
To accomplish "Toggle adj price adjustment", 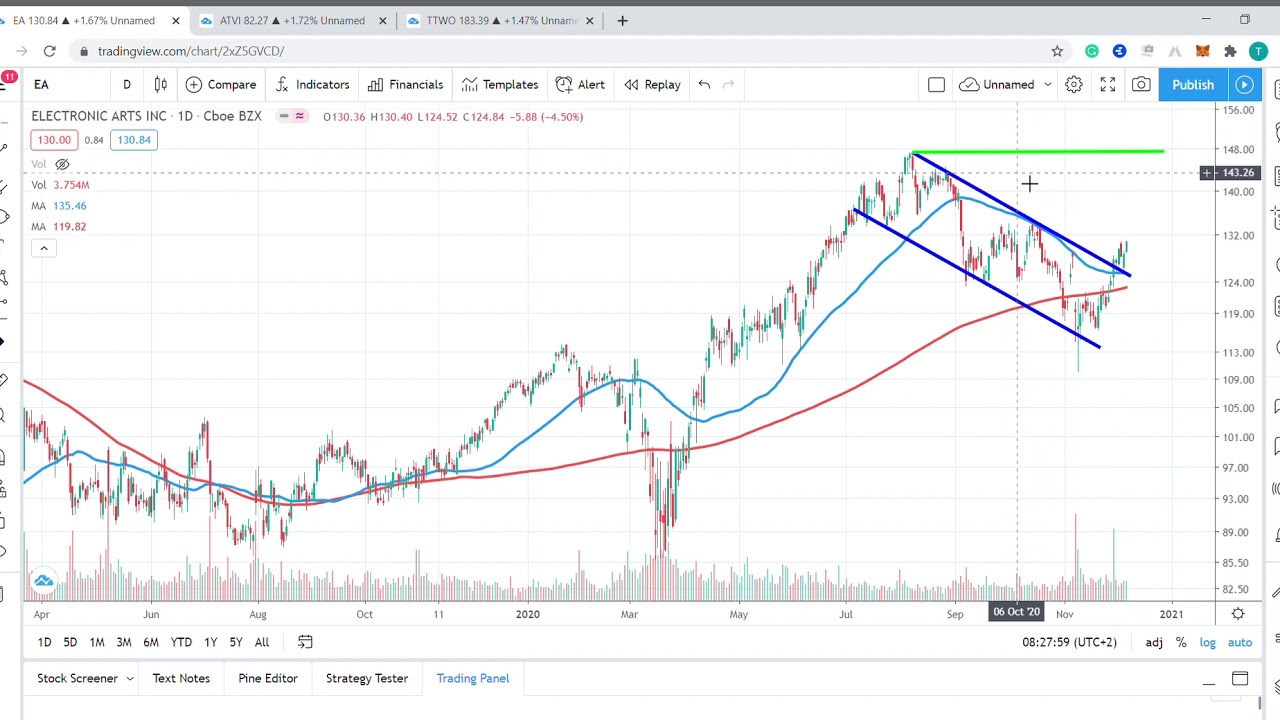I will tap(1154, 642).
